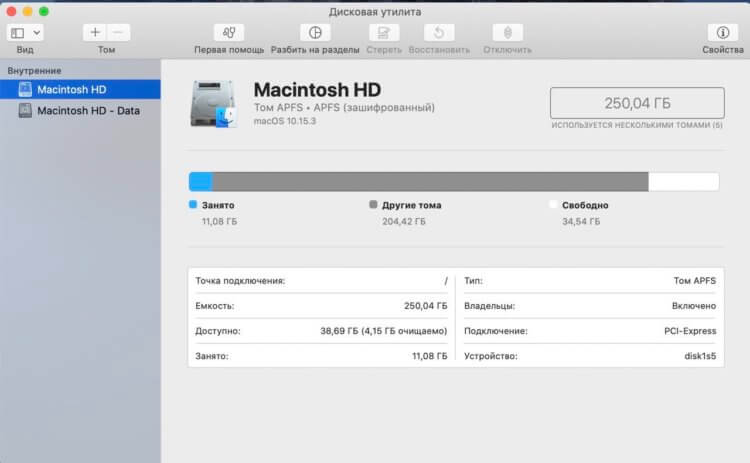
Task: Click the macOS 10.15.3 version text
Action: click(285, 121)
